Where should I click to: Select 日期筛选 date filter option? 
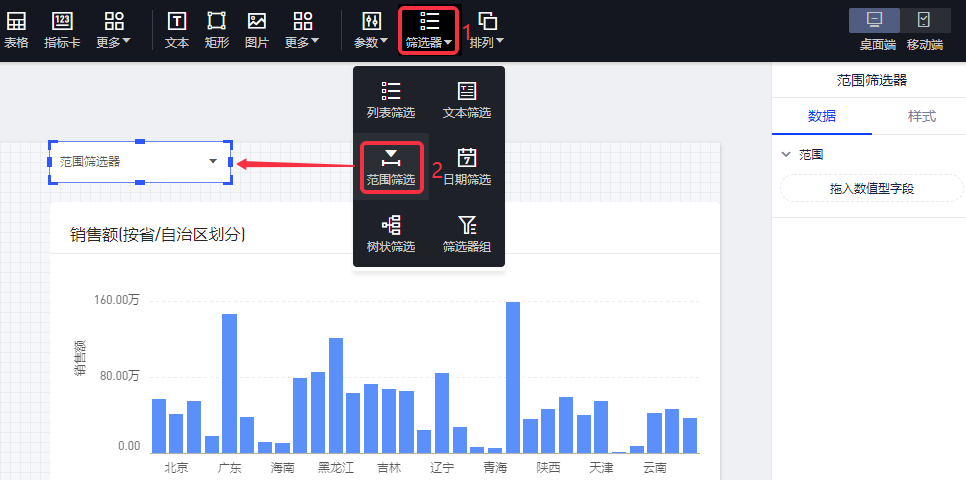click(x=467, y=167)
